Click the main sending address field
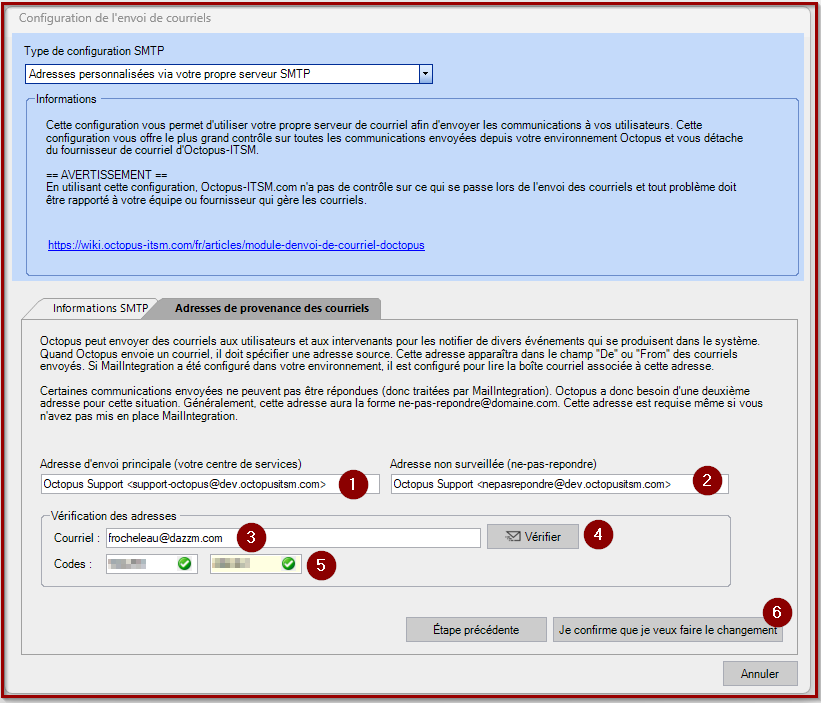The height and width of the screenshot is (703, 821). (187, 484)
